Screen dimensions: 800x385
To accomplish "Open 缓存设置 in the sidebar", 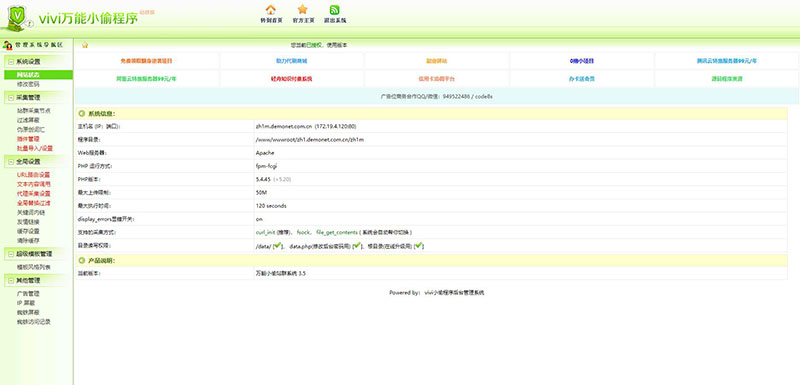I will coord(28,231).
